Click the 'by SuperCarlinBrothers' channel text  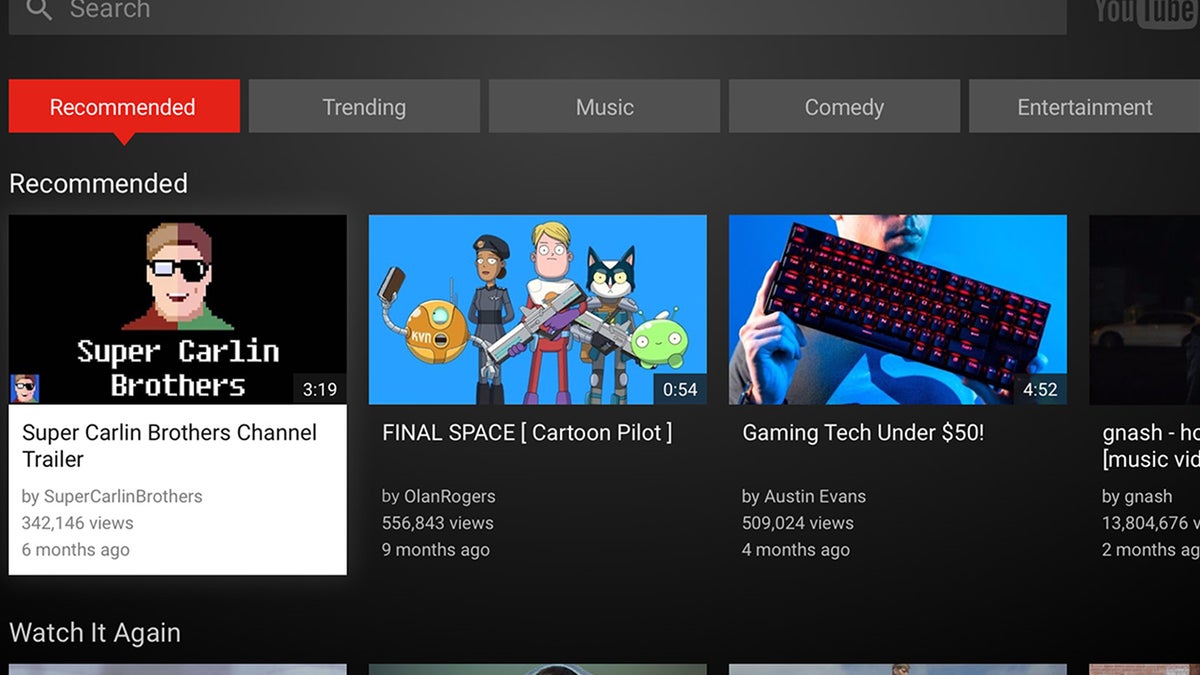(112, 497)
